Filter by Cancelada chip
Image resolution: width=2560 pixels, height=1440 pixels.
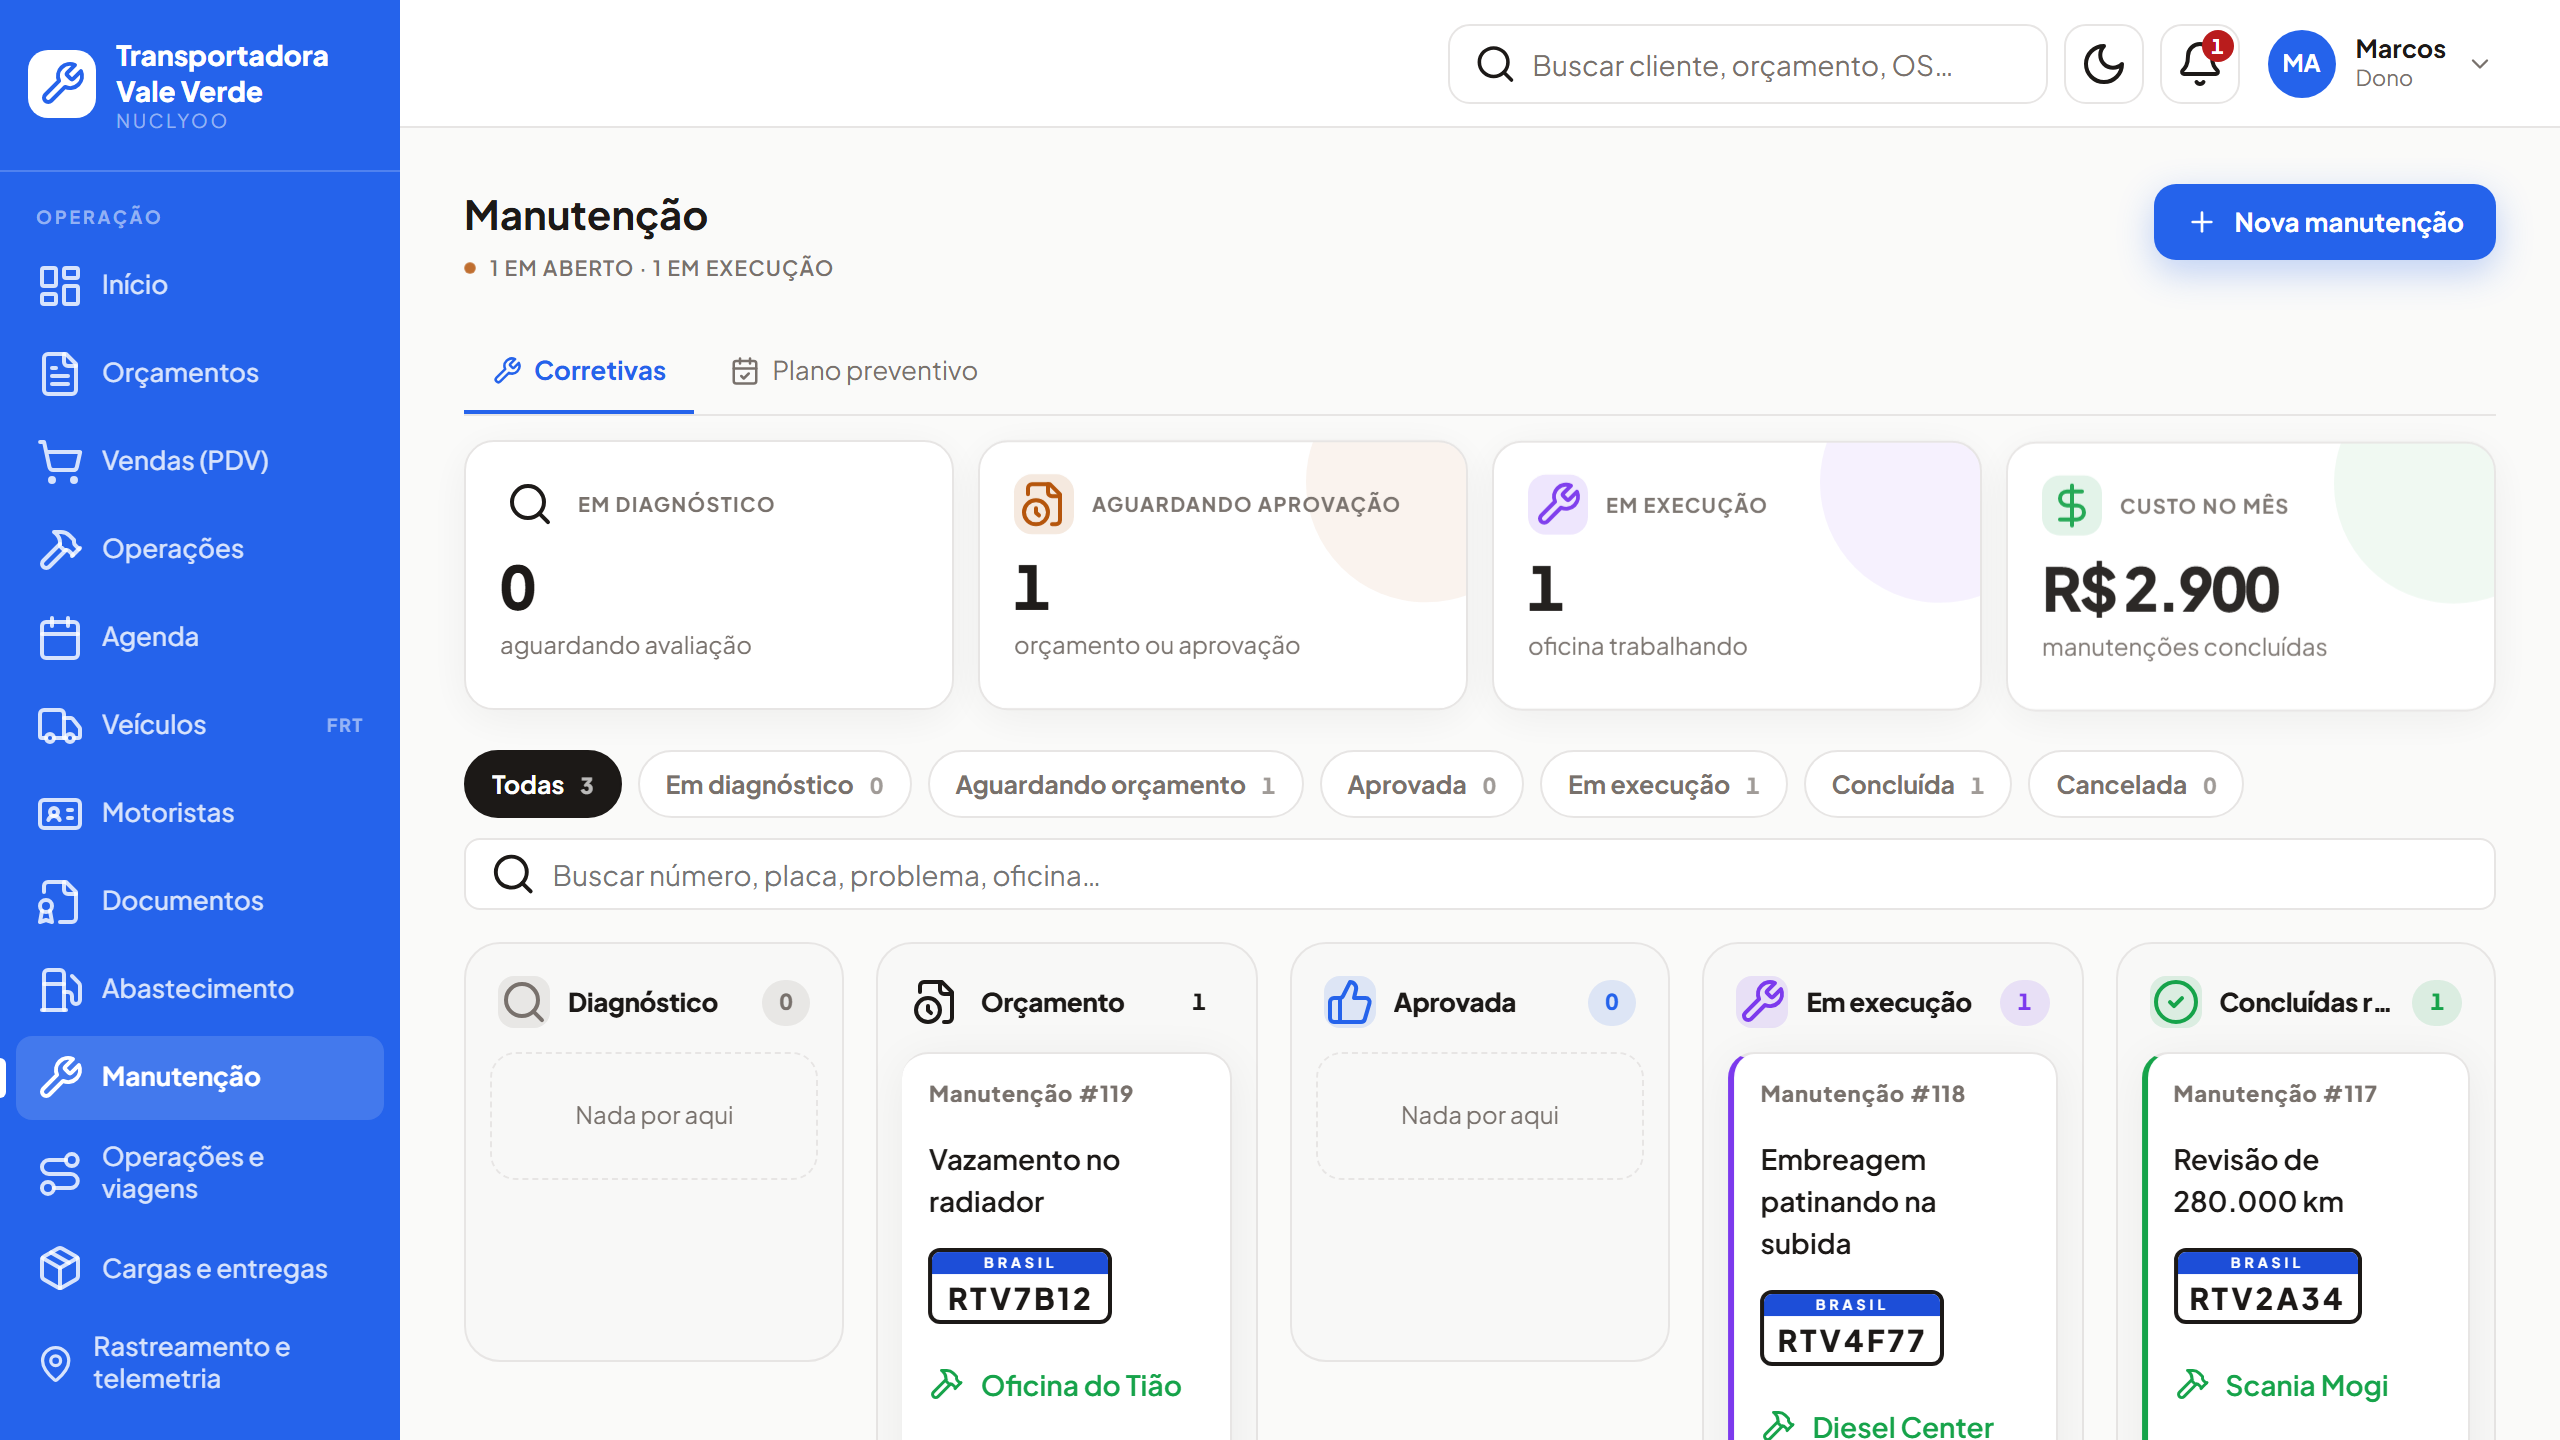click(x=2135, y=785)
